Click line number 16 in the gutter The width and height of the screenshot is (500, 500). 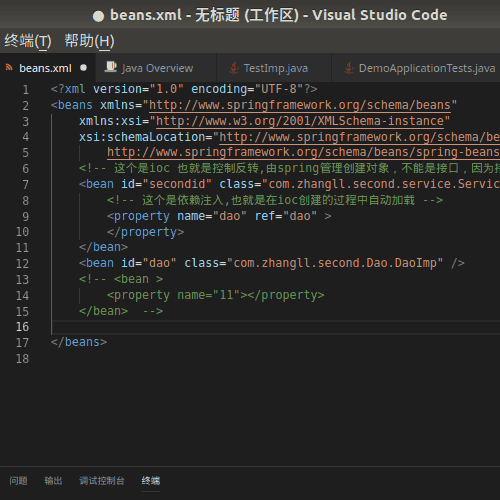pyautogui.click(x=22, y=327)
